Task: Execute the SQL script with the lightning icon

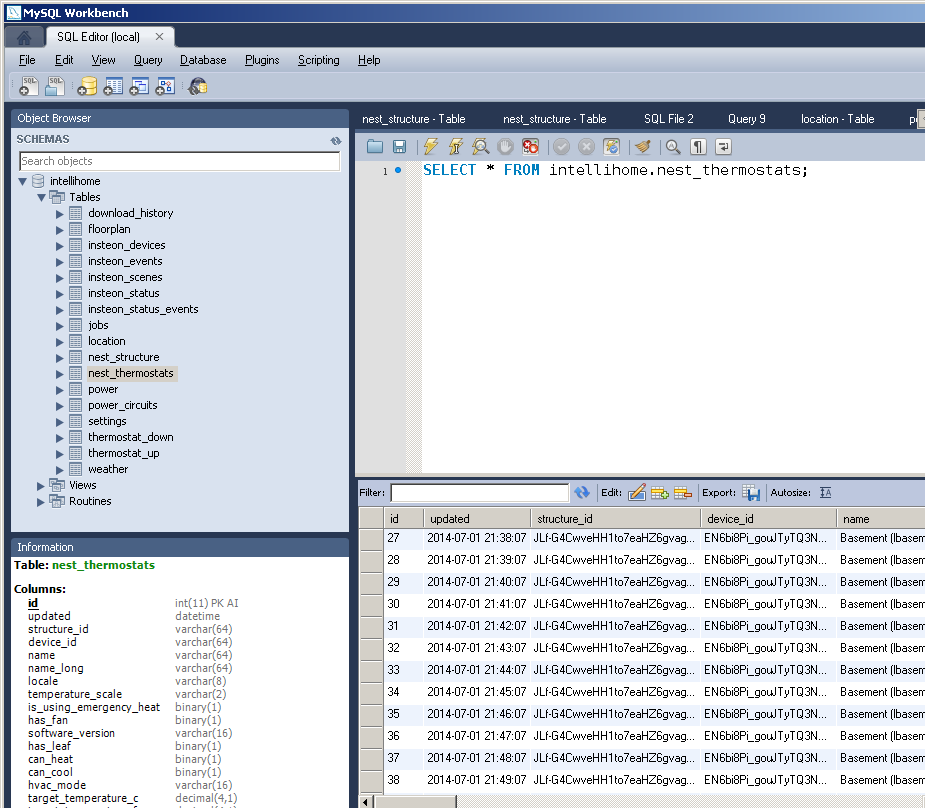Action: click(x=431, y=146)
